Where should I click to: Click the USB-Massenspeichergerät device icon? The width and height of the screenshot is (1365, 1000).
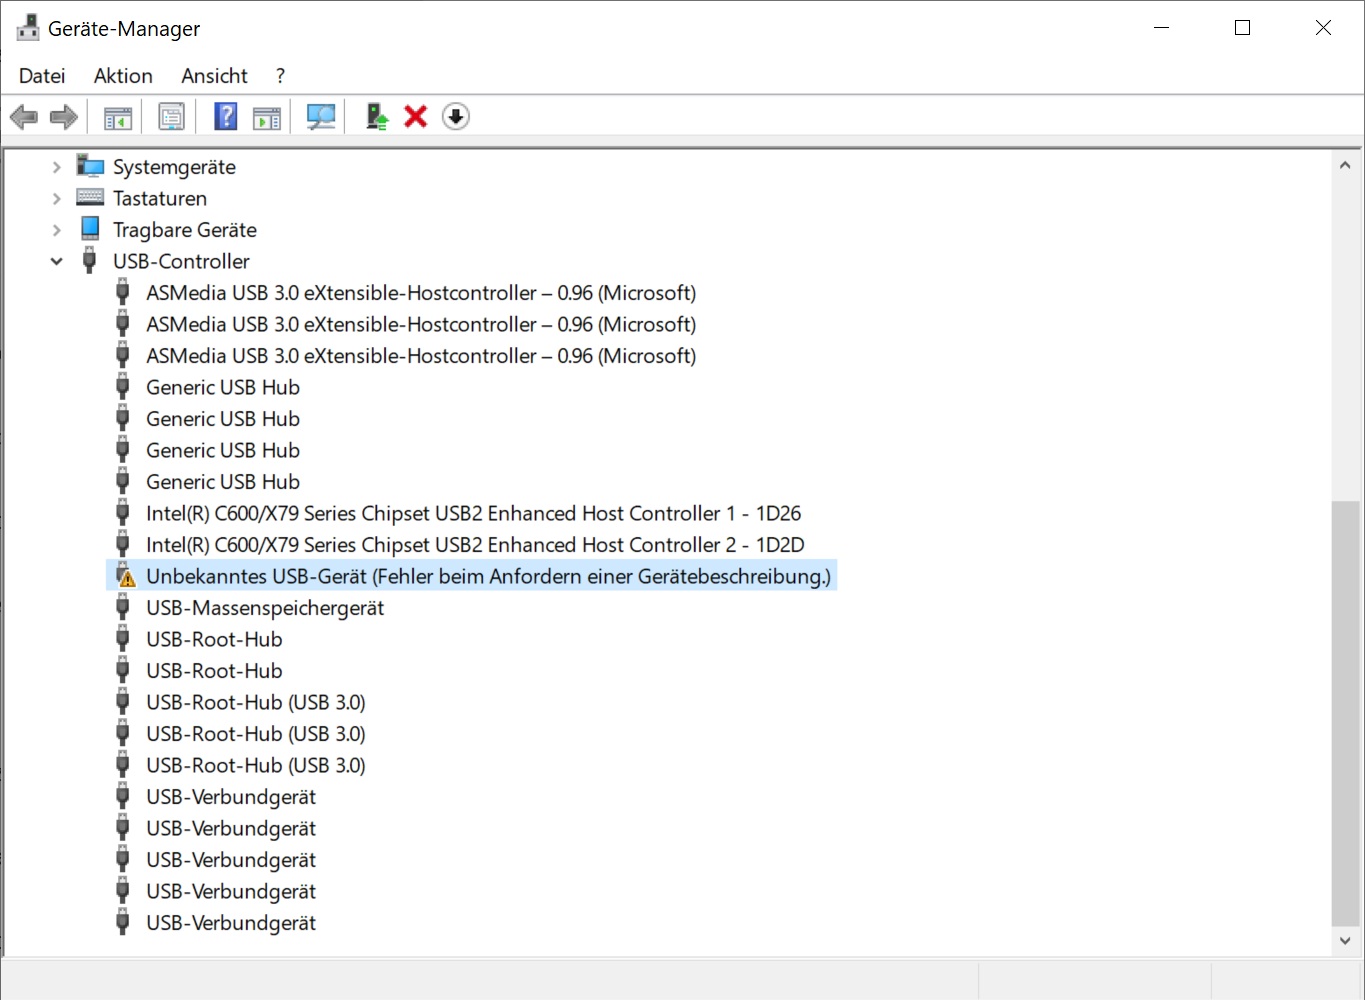coord(123,608)
